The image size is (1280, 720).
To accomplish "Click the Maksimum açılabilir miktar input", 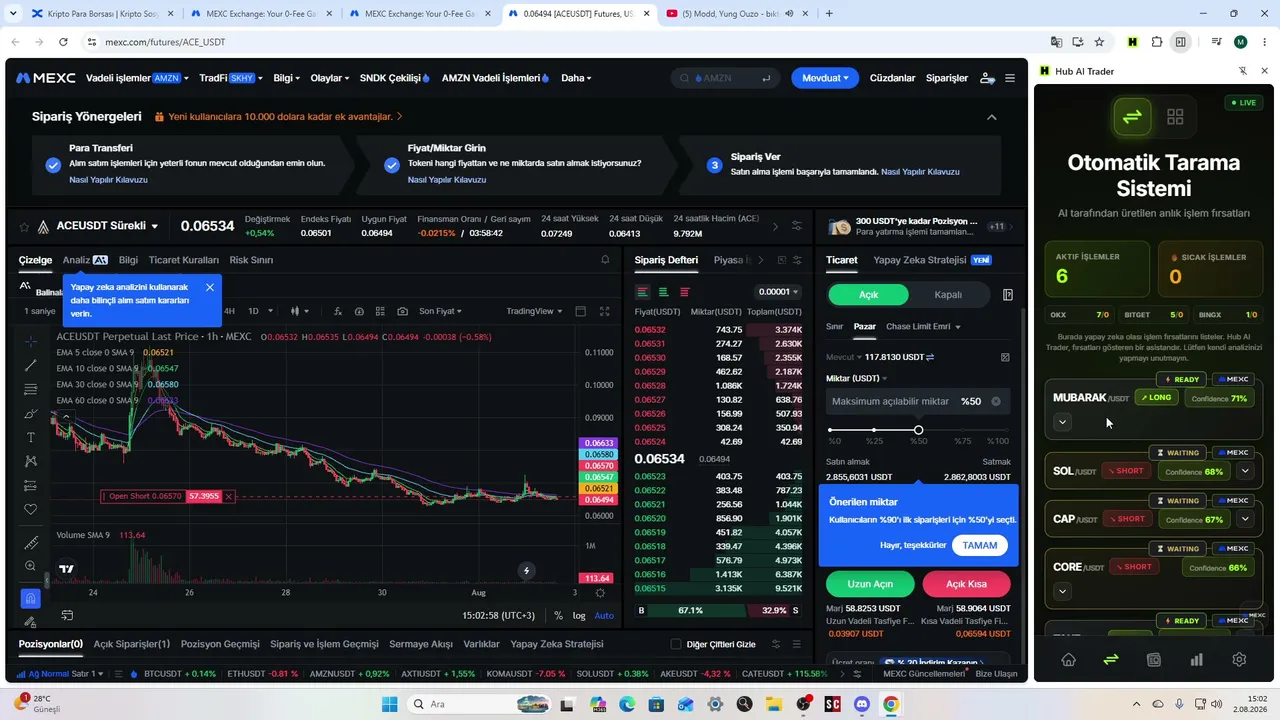I will point(916,401).
